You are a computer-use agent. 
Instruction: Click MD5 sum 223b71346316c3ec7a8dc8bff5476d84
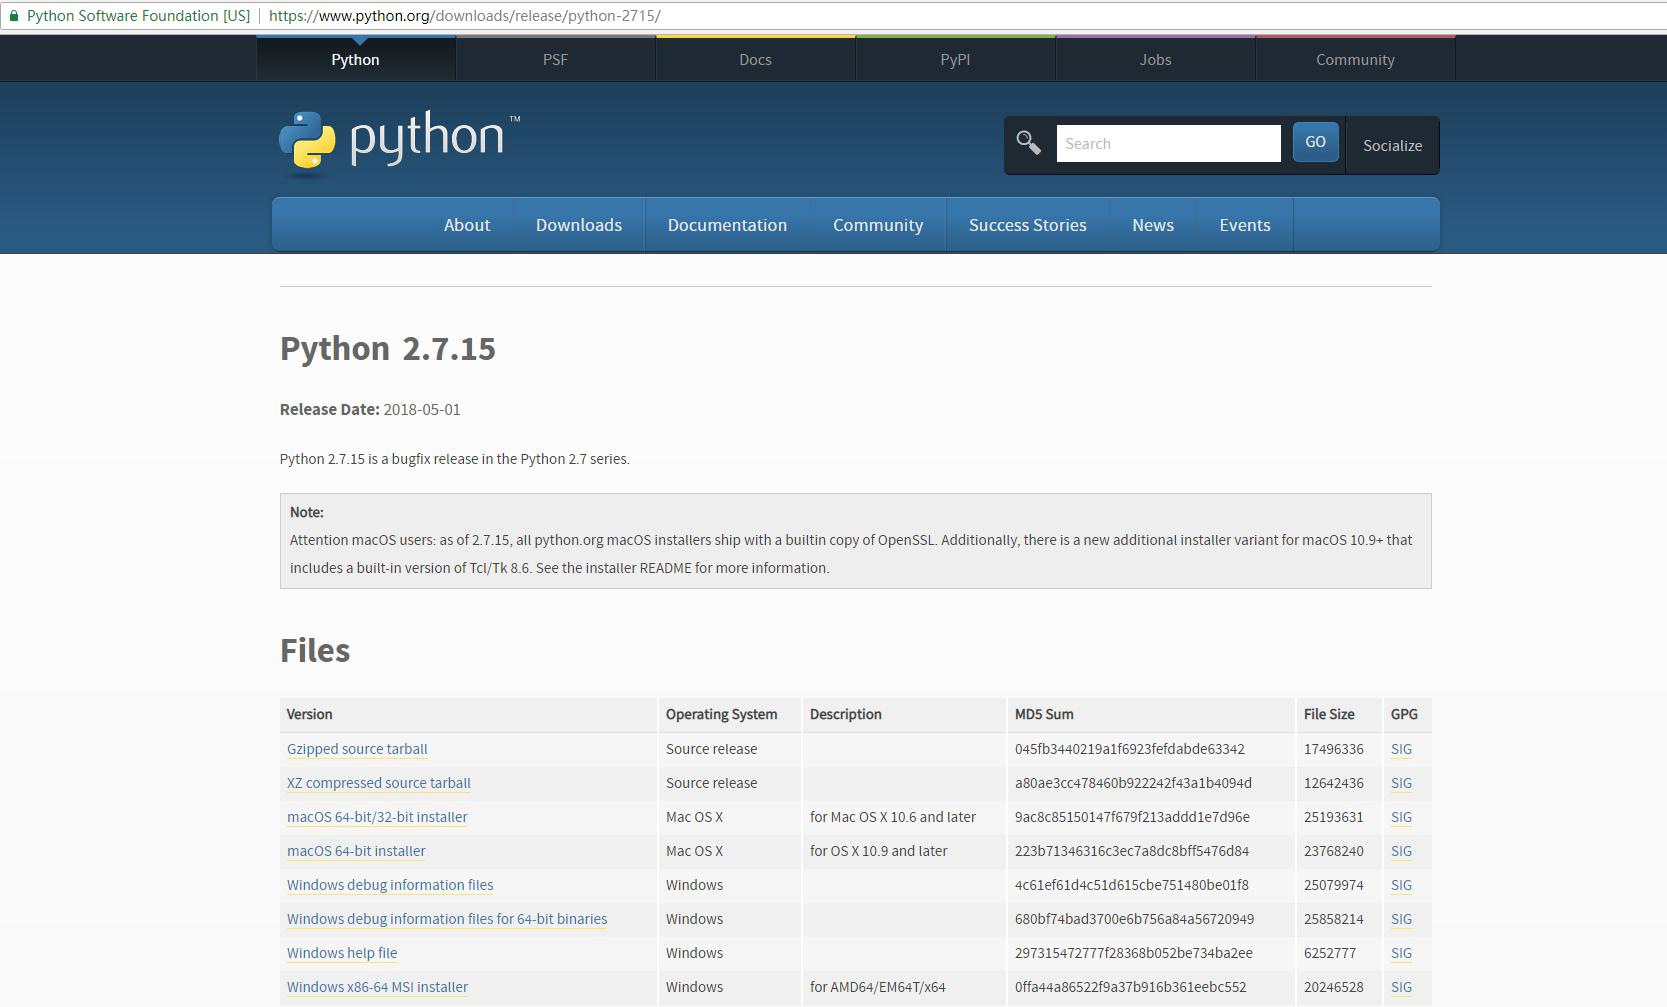tap(1132, 851)
